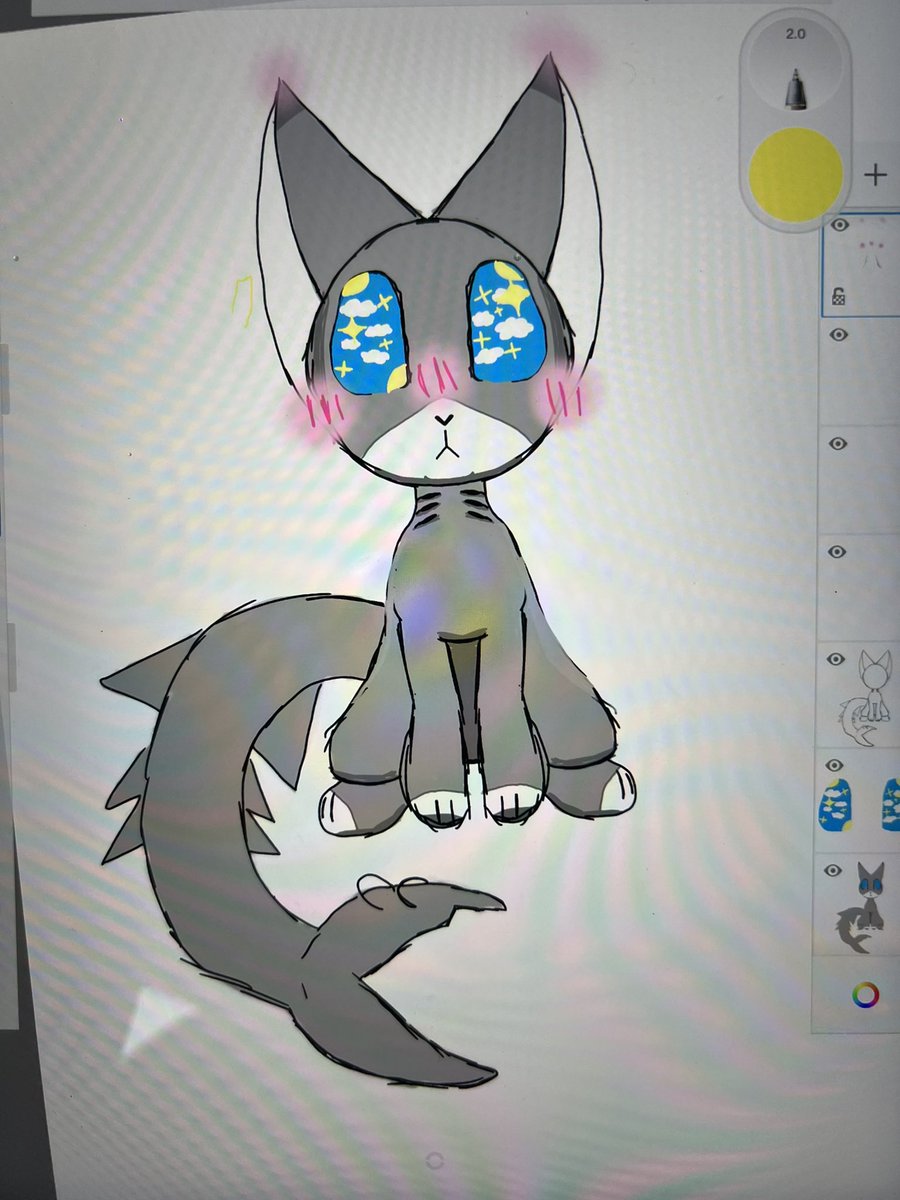Image resolution: width=900 pixels, height=1200 pixels.
Task: Toggle visibility of empty layer directly below blush layer
Action: click(839, 335)
